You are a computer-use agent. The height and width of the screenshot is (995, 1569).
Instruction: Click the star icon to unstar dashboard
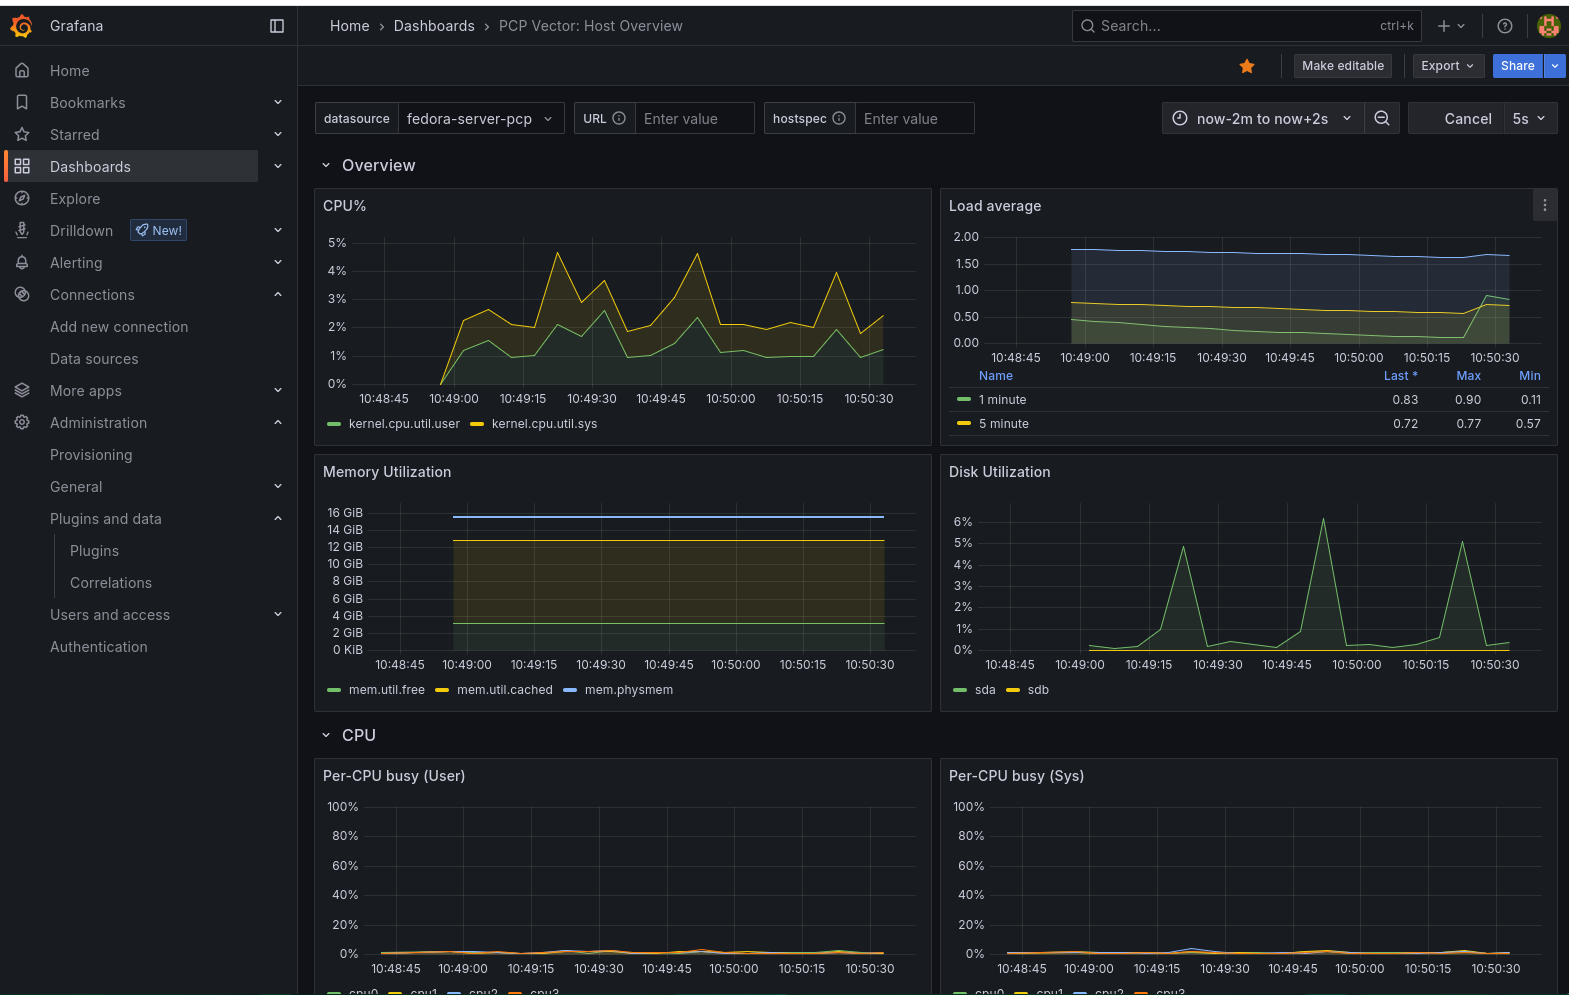pos(1247,66)
